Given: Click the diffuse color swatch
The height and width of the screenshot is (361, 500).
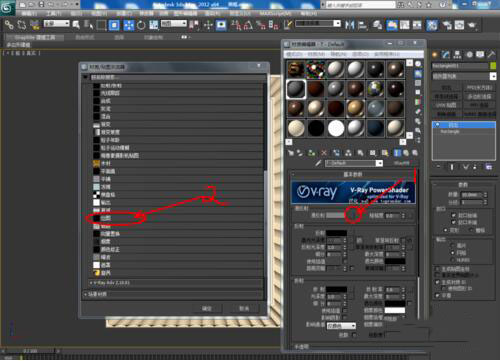Looking at the screenshot, I should [337, 215].
